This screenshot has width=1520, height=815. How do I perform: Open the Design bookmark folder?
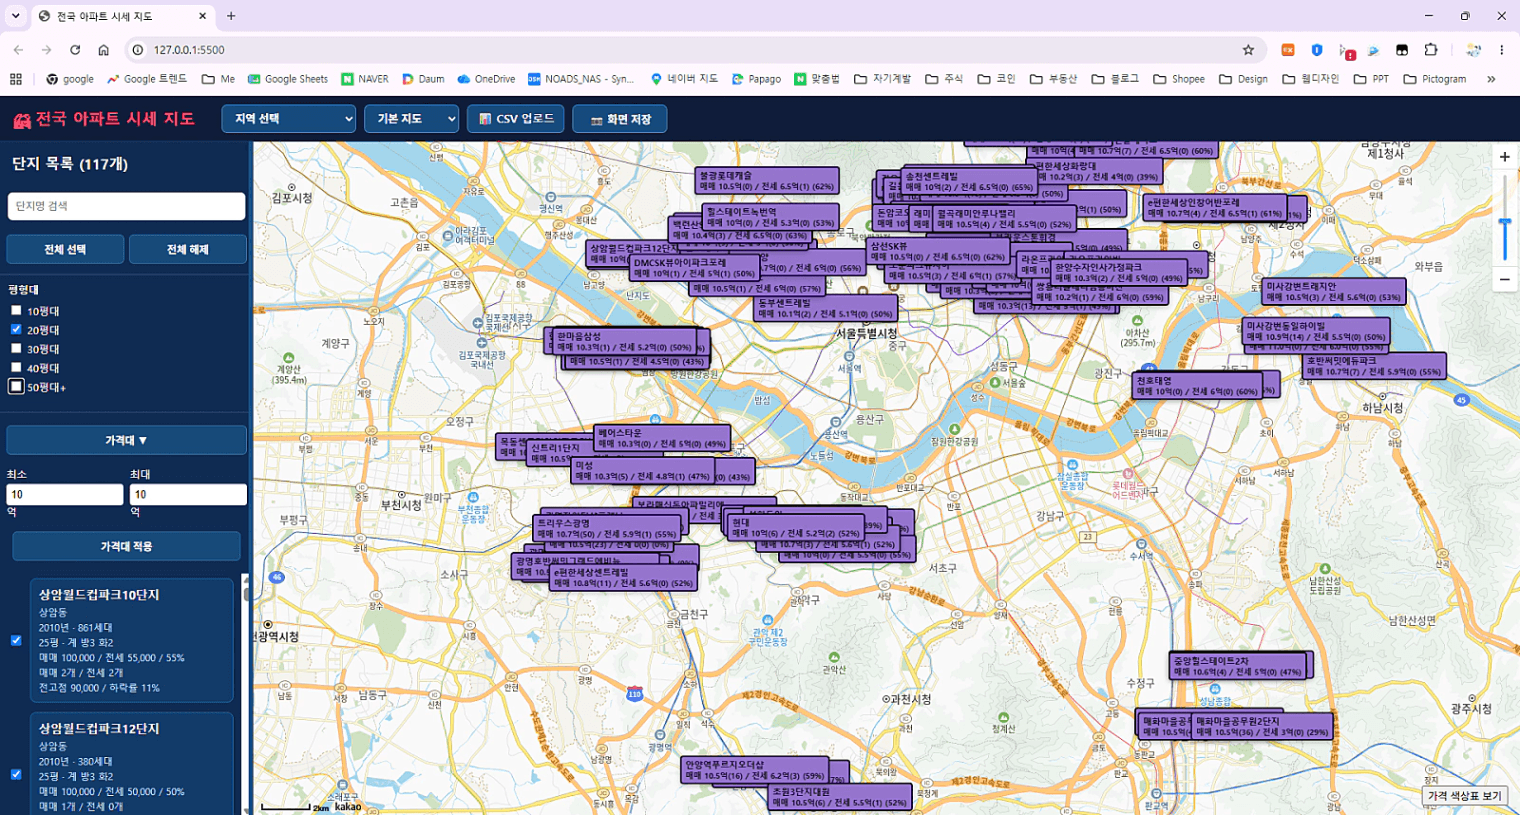tap(1243, 79)
